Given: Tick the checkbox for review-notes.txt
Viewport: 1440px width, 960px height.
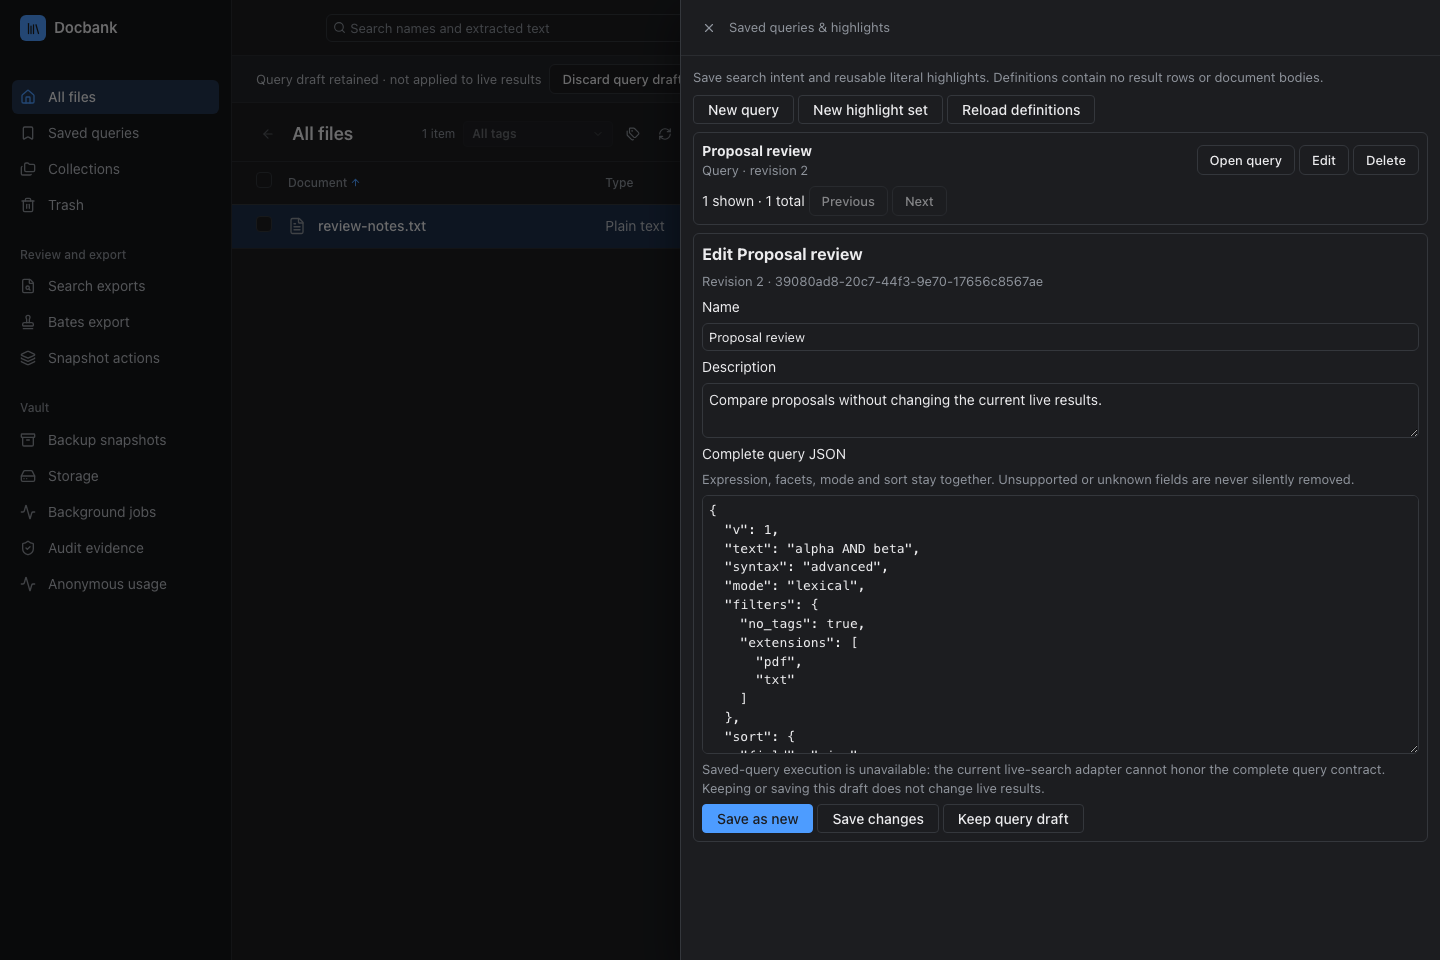Looking at the screenshot, I should (264, 225).
